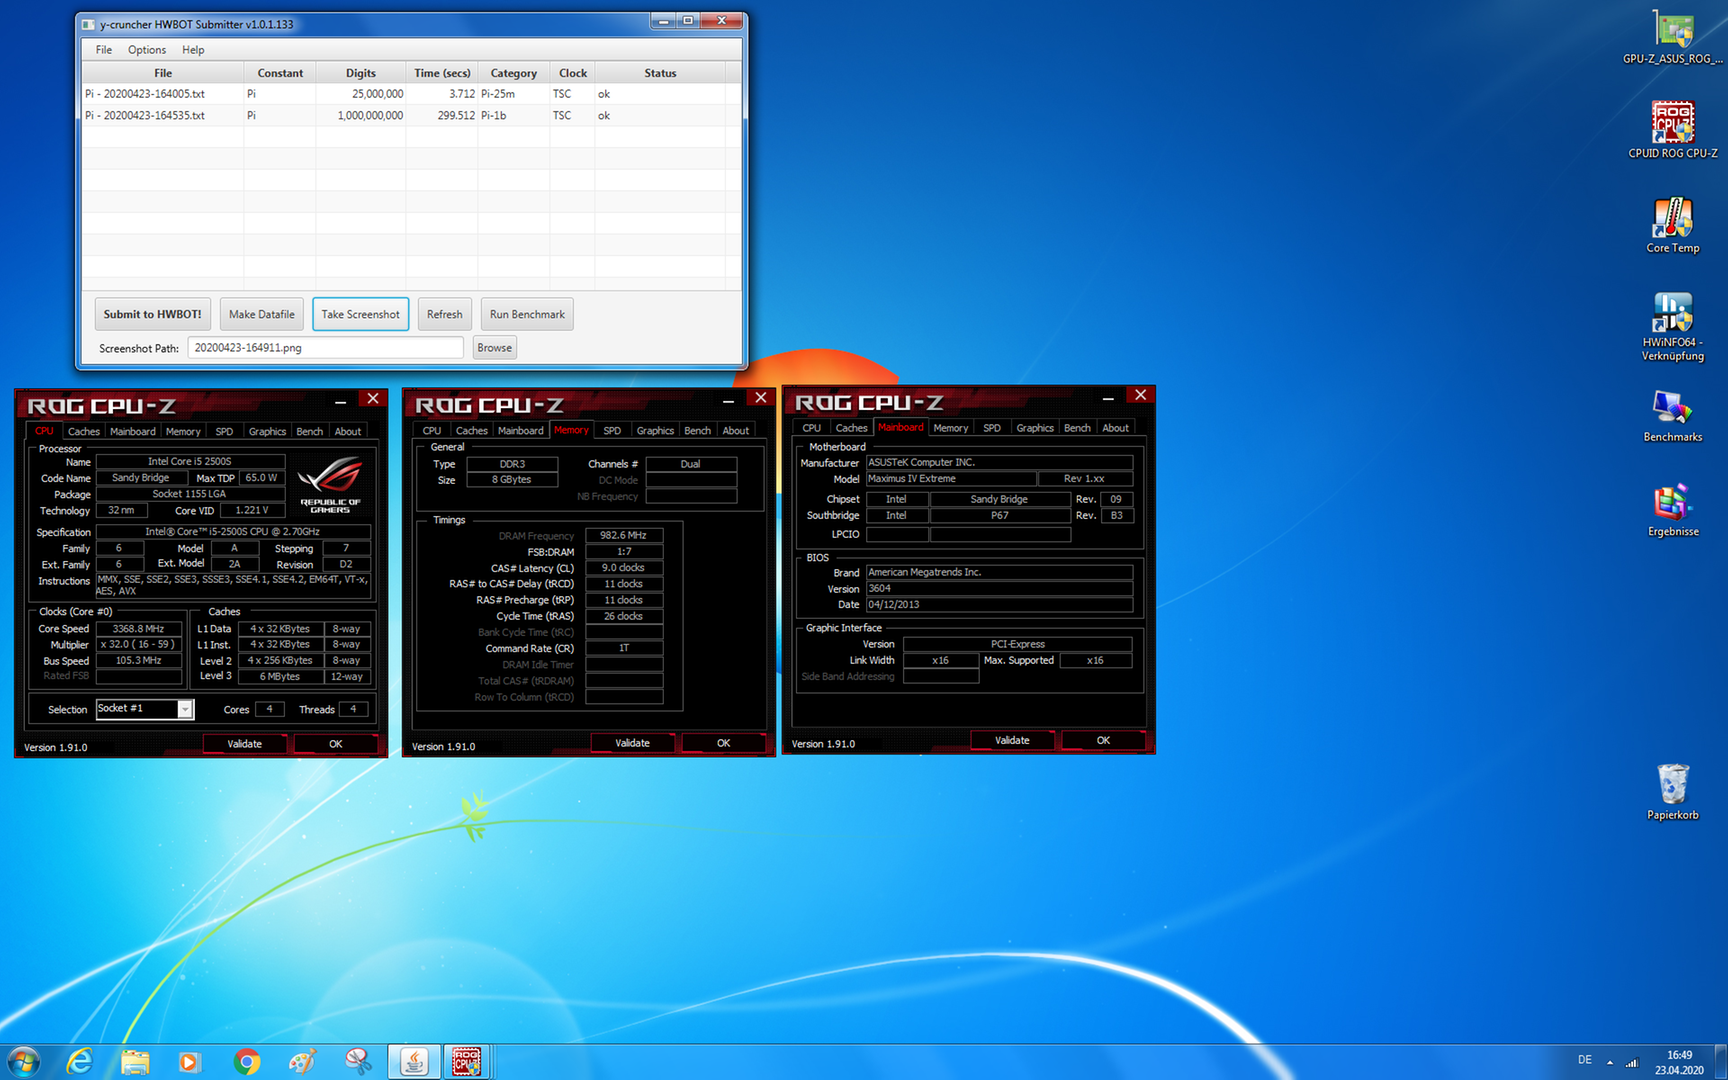Switch to Mainboard tab in the first CPU-Z window
Viewport: 1728px width, 1080px height.
pyautogui.click(x=133, y=432)
